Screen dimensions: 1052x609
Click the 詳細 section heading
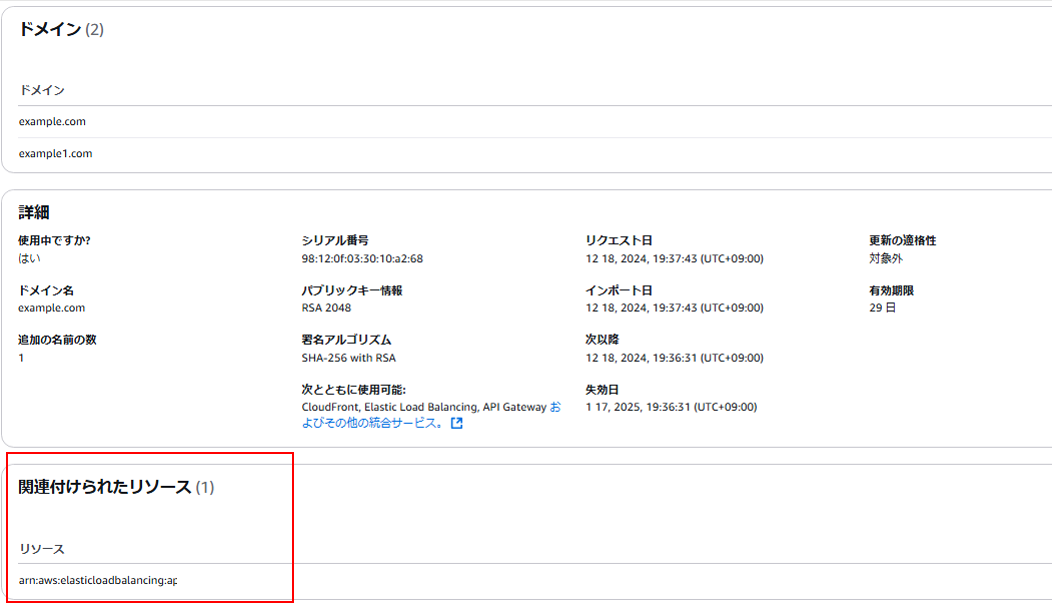(34, 213)
